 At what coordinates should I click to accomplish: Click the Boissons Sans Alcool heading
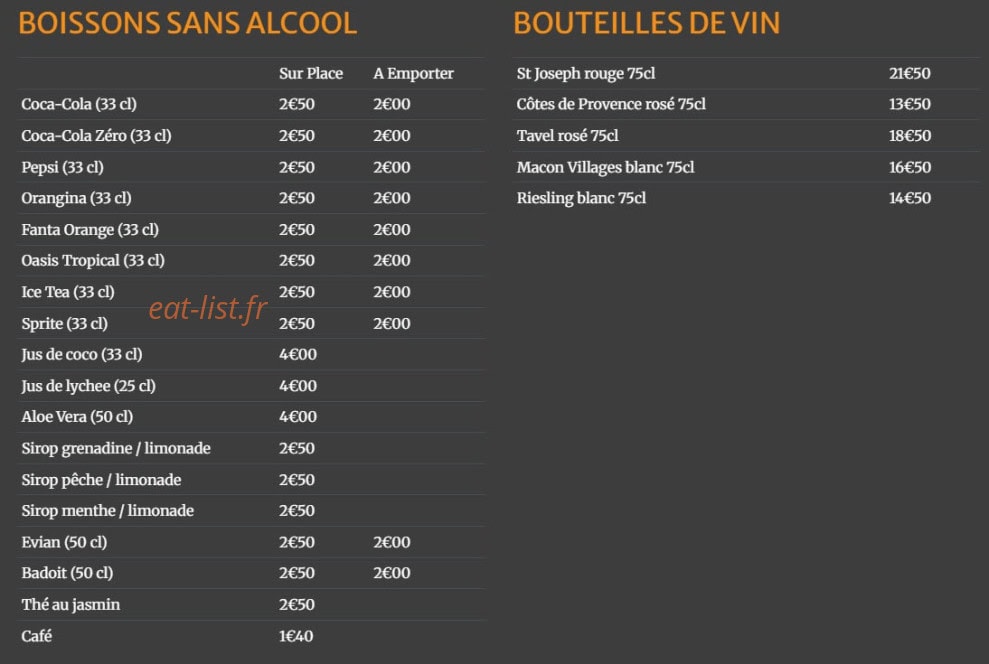(187, 23)
